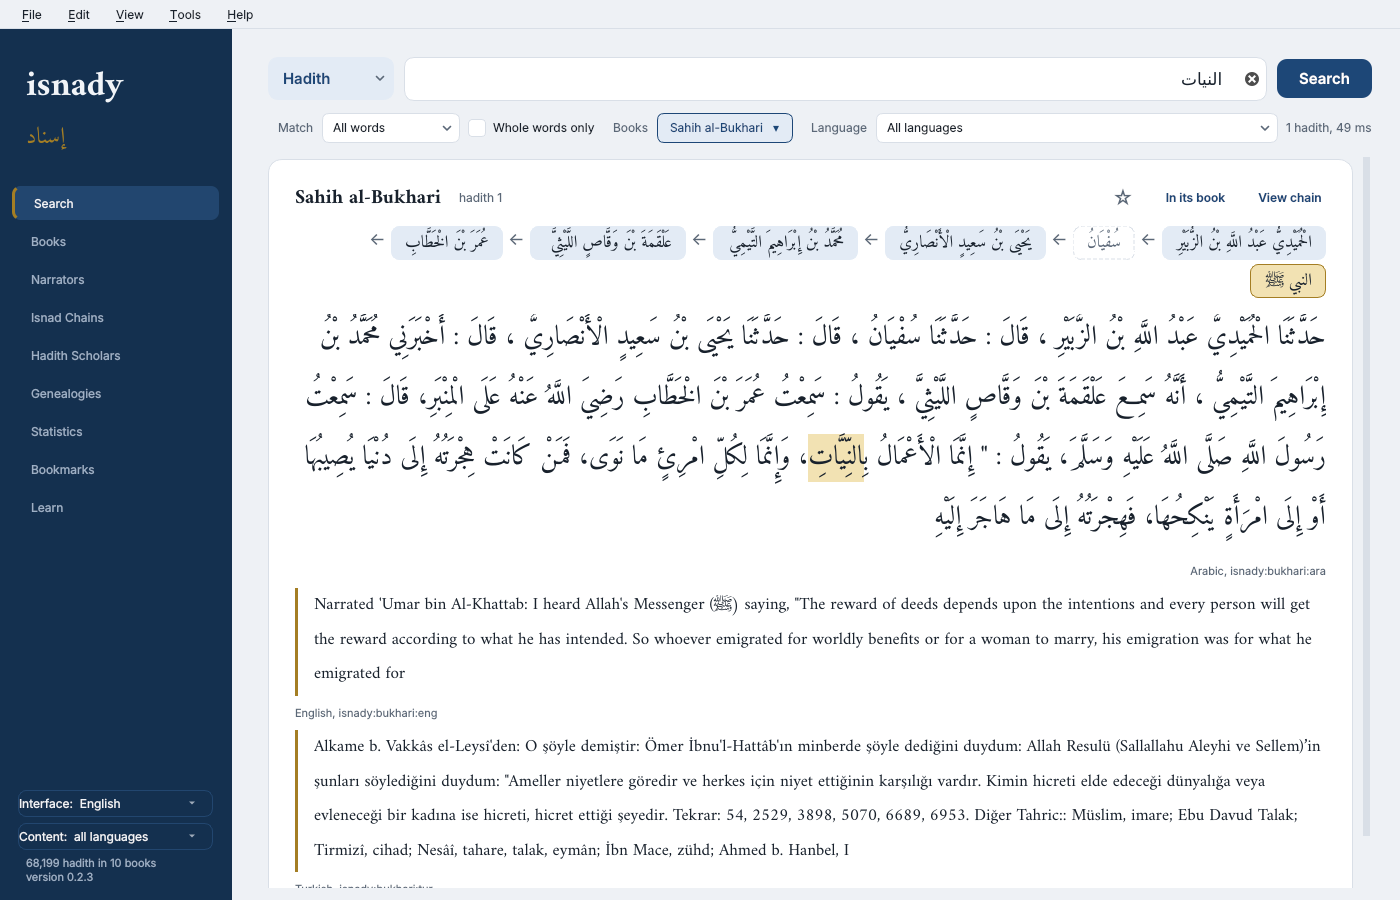The image size is (1400, 900).
Task: Enable the Whole words only checkbox
Action: [x=477, y=128]
